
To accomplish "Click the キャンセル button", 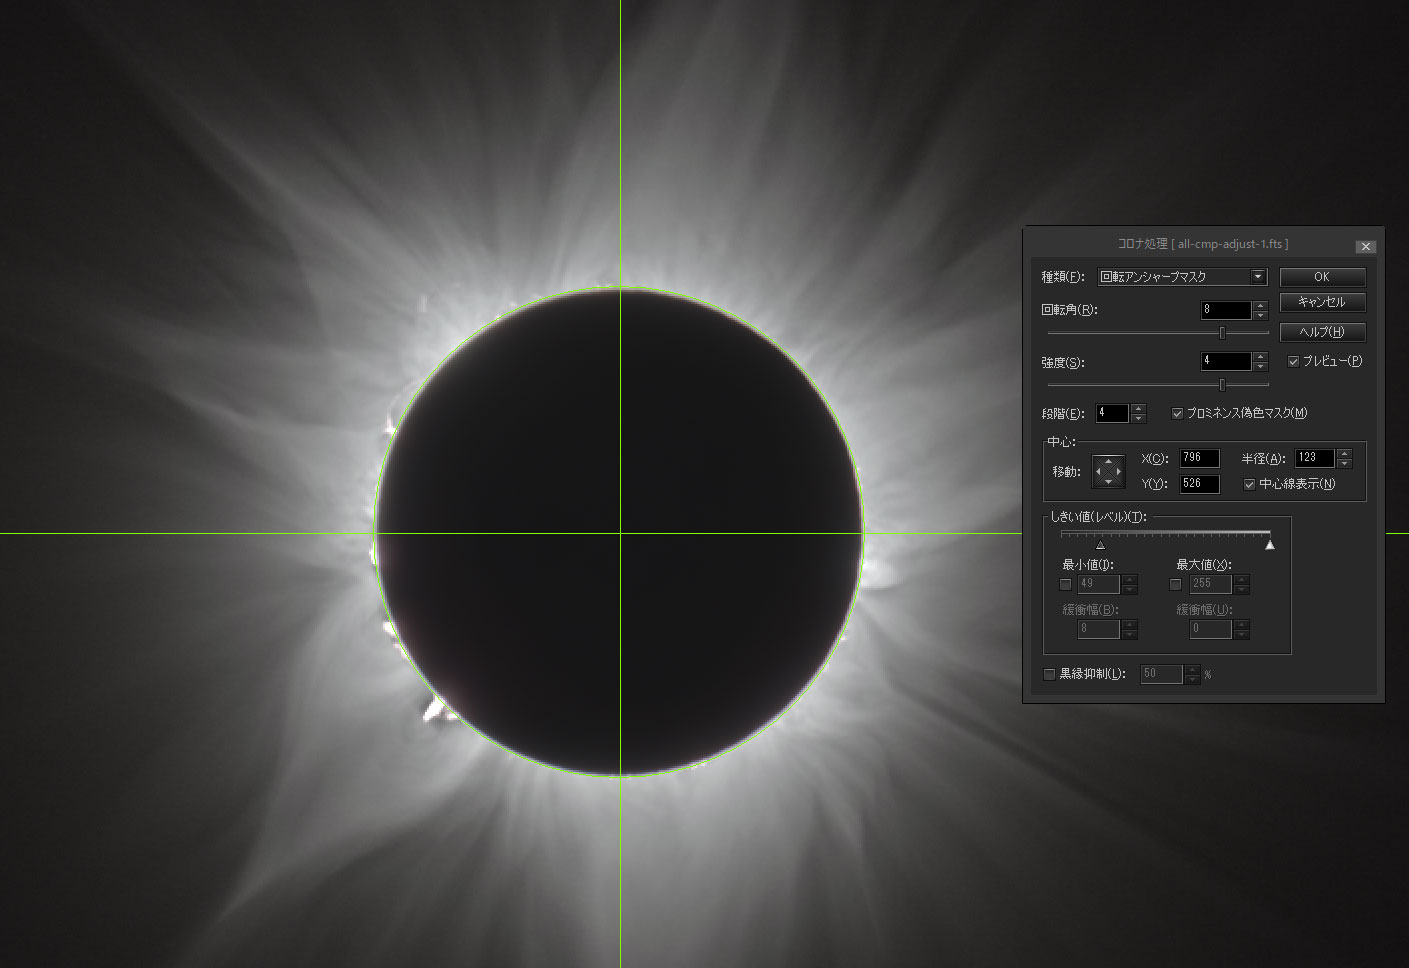I will click(x=1322, y=302).
